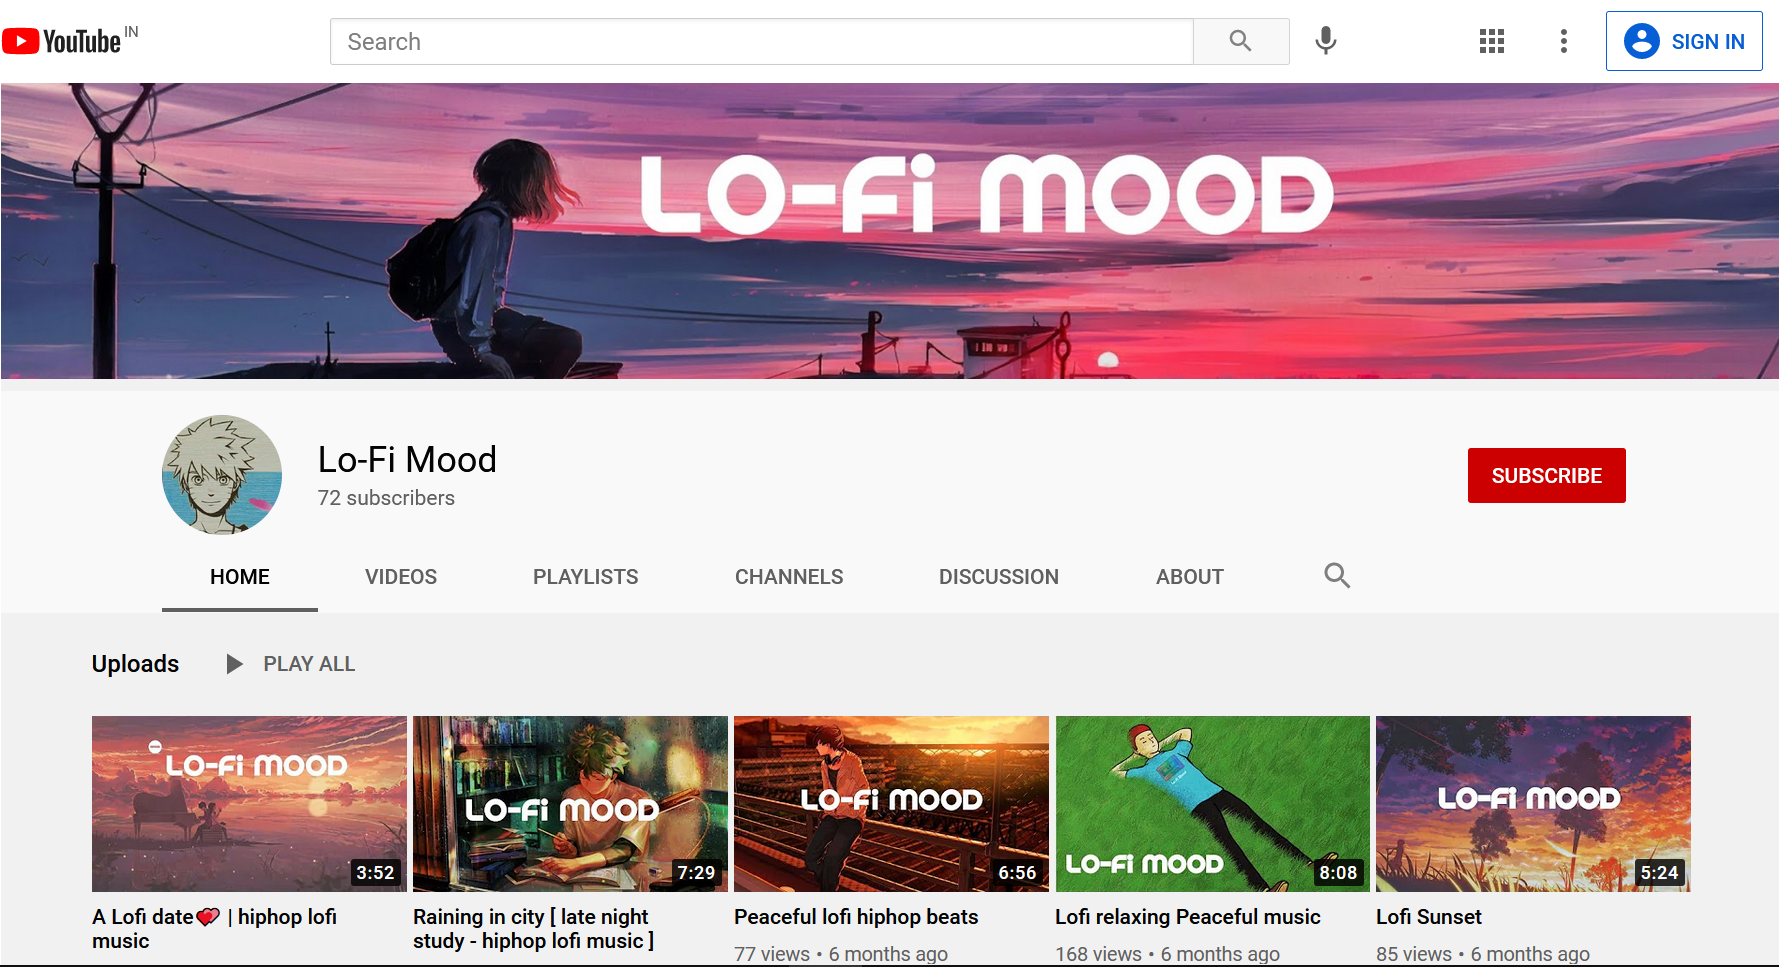Open the 'Peaceful lofi hiphop beats' thumbnail

(x=891, y=804)
